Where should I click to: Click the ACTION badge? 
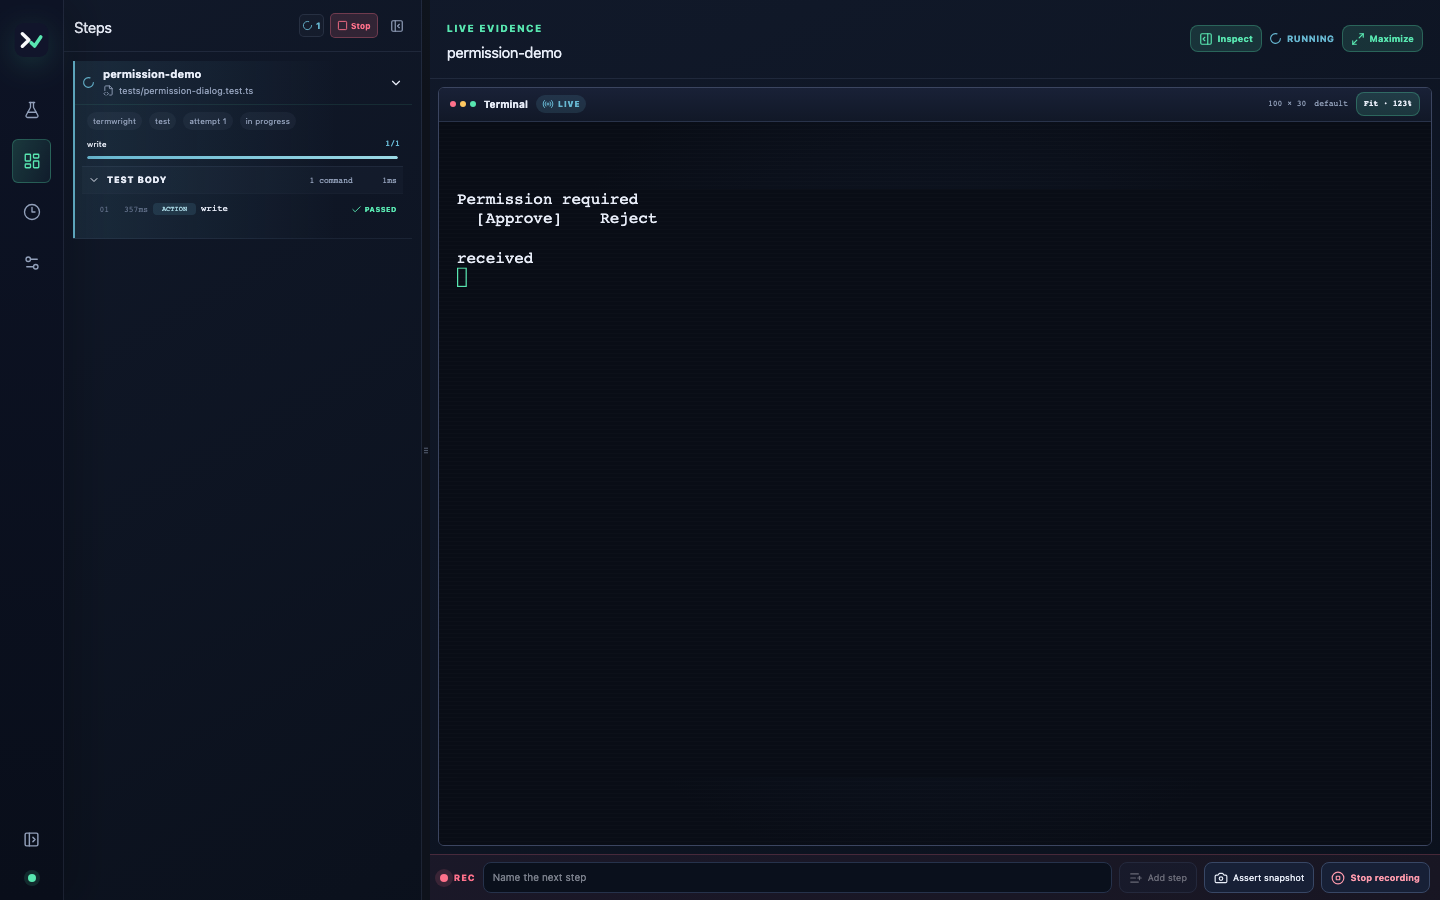[x=175, y=209]
